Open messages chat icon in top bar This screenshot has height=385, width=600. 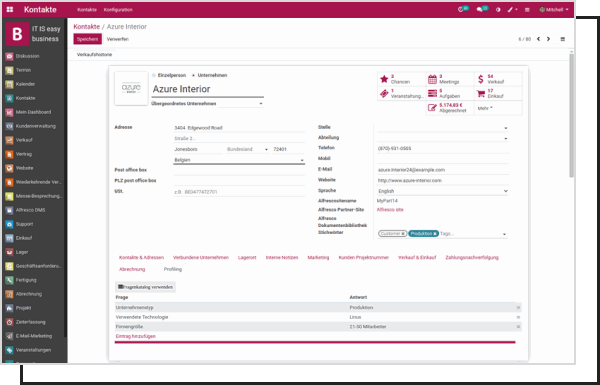(480, 10)
